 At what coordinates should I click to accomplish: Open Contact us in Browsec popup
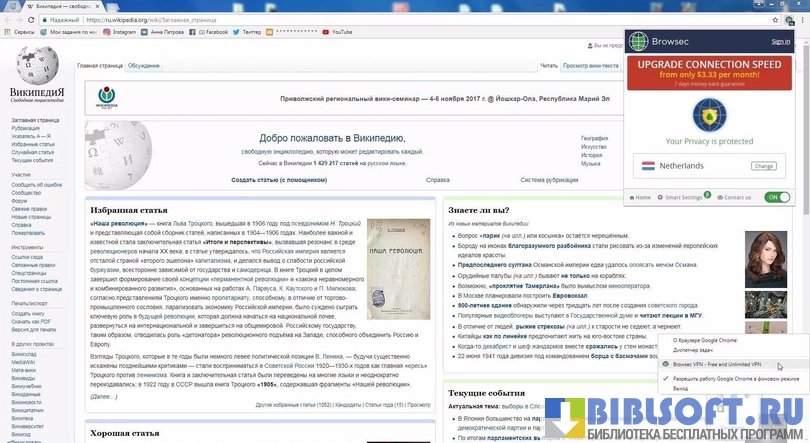coord(734,197)
